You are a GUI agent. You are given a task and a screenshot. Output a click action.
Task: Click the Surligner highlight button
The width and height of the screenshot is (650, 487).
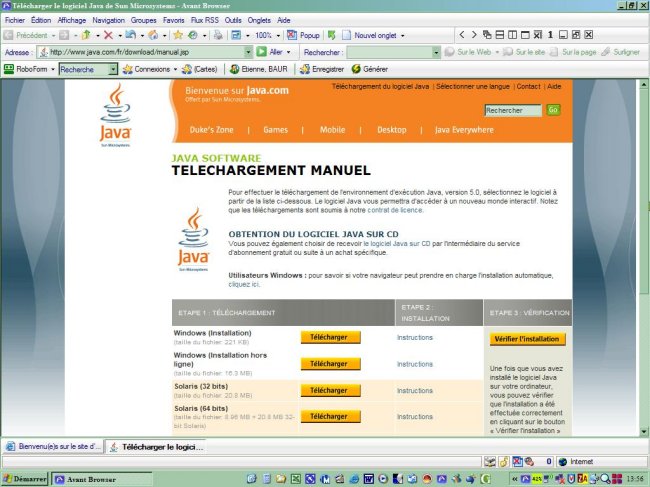621,52
